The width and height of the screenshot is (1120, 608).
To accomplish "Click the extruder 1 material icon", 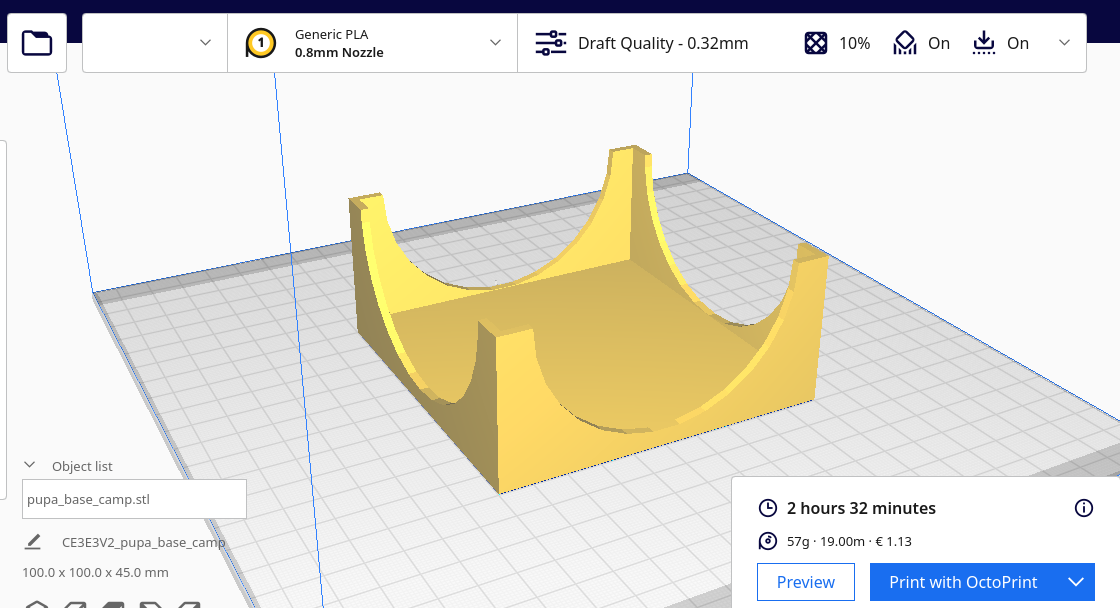I will coord(260,43).
